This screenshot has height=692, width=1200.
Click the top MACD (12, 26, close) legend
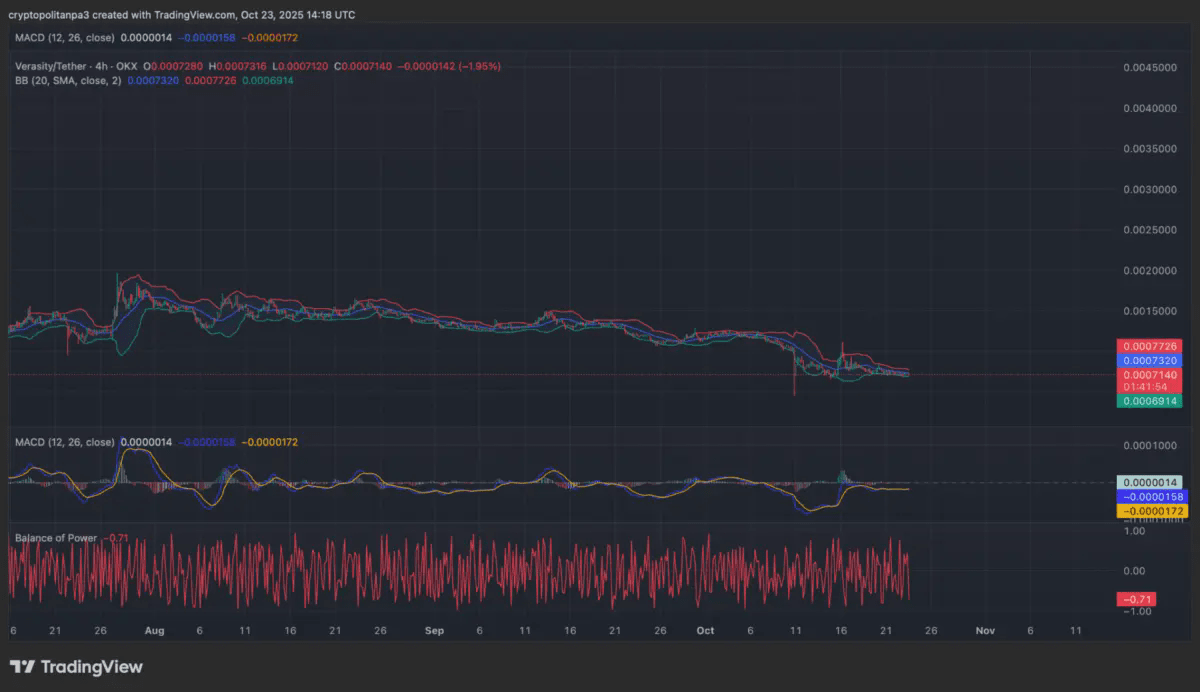[x=64, y=37]
